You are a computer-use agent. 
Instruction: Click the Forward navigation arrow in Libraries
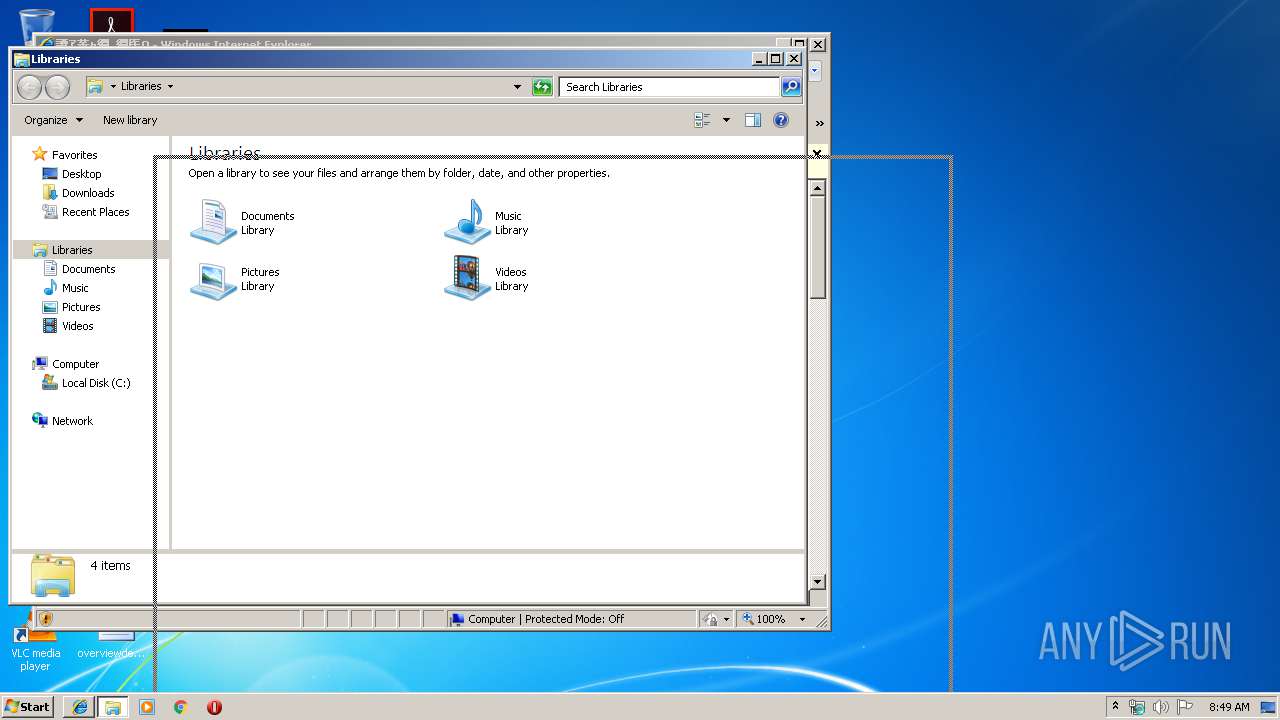pyautogui.click(x=57, y=87)
